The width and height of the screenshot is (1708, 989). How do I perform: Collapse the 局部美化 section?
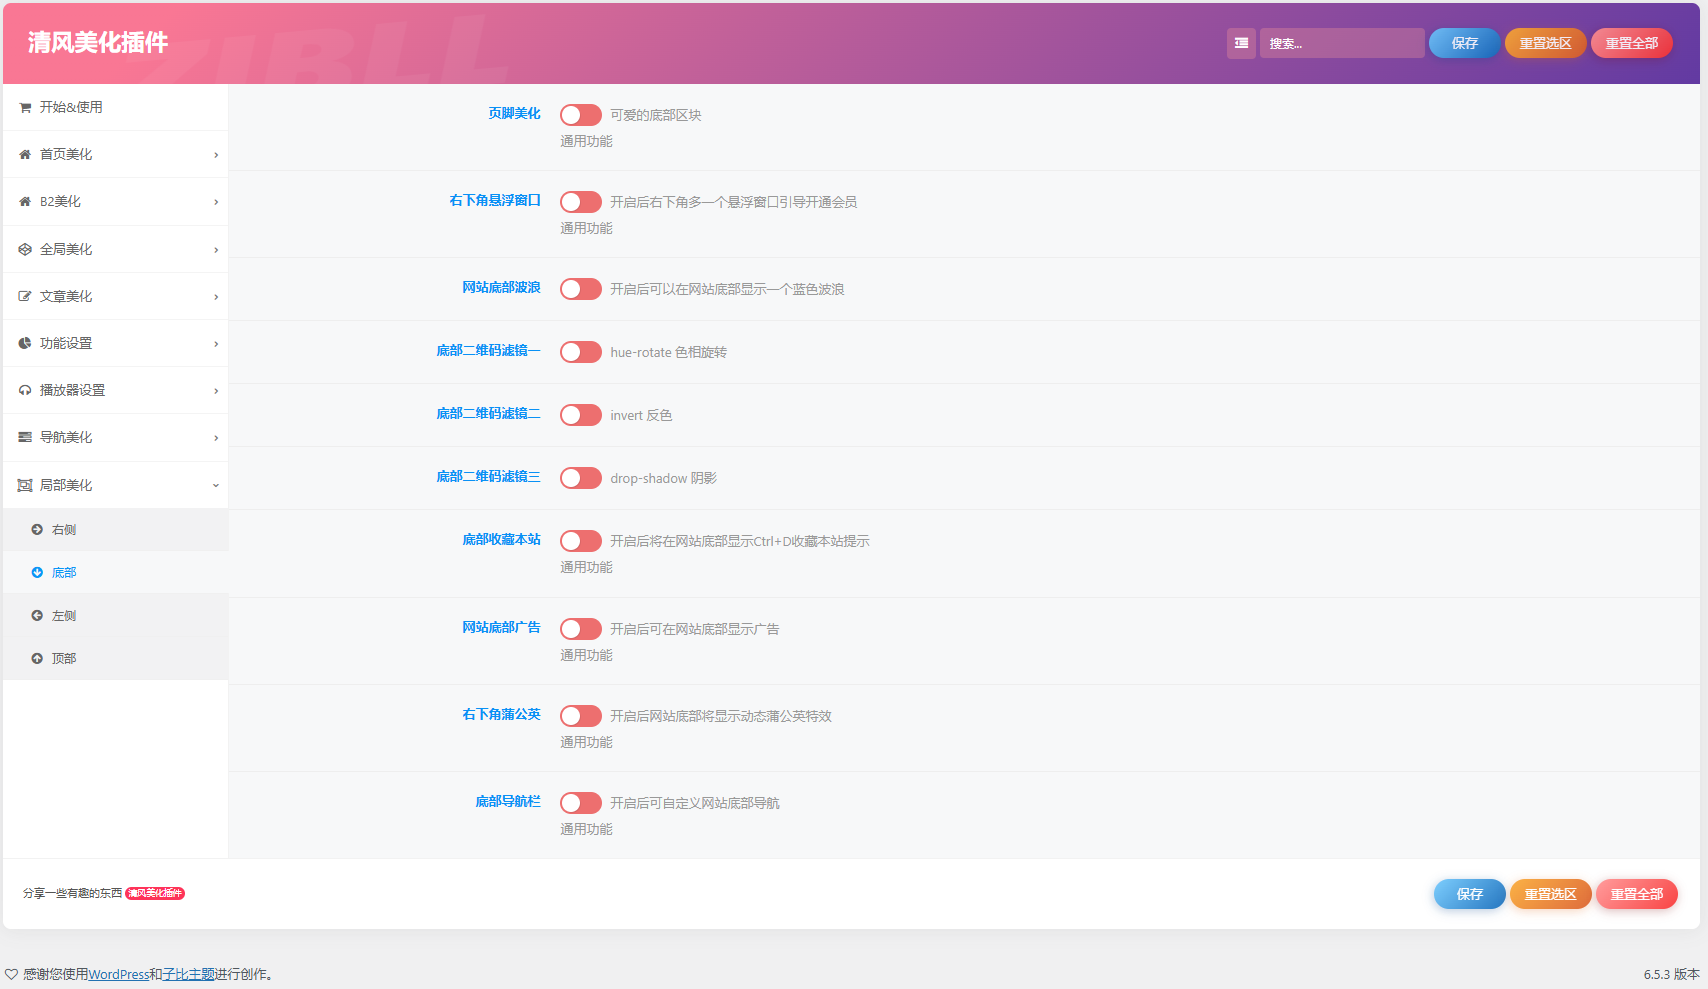(216, 484)
